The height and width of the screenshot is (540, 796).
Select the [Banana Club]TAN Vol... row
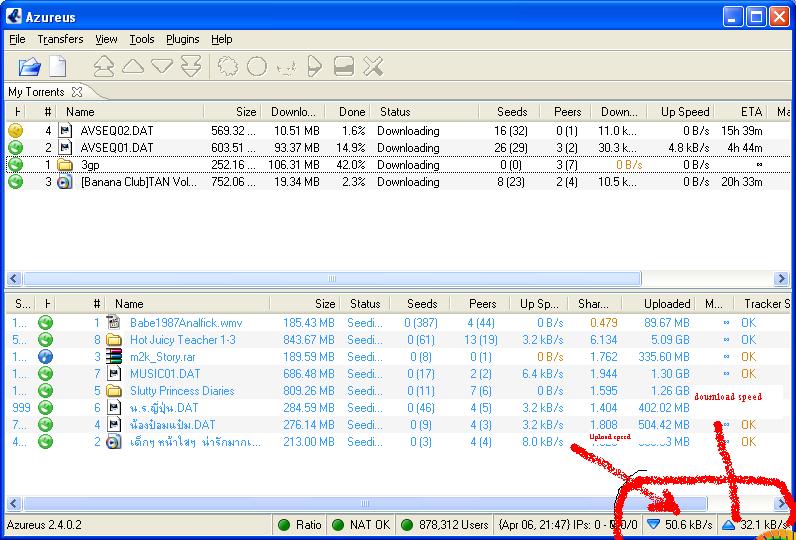tap(397, 182)
